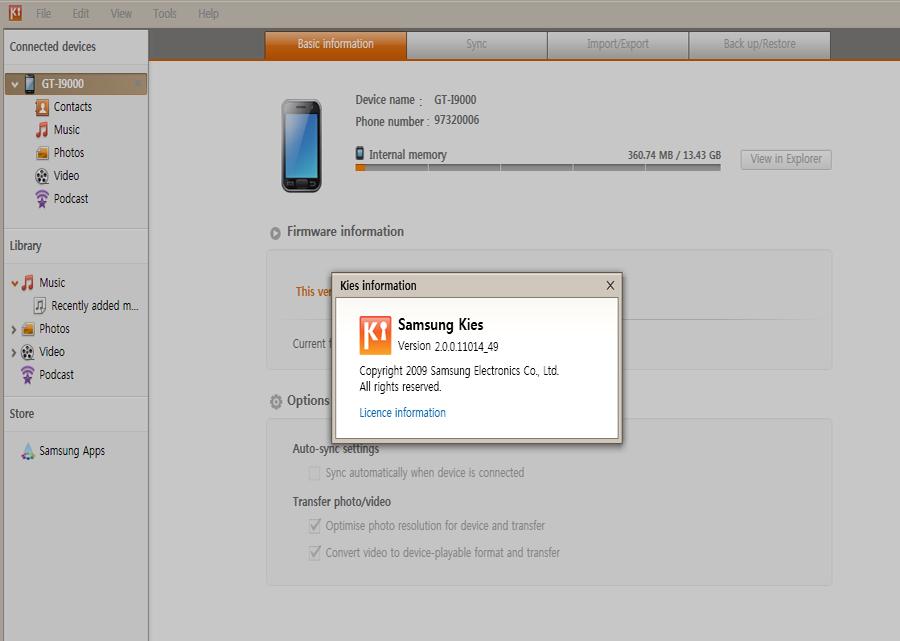Screen dimensions: 900x641
Task: Click the Contacts icon under GT-I9000
Action: pos(42,107)
